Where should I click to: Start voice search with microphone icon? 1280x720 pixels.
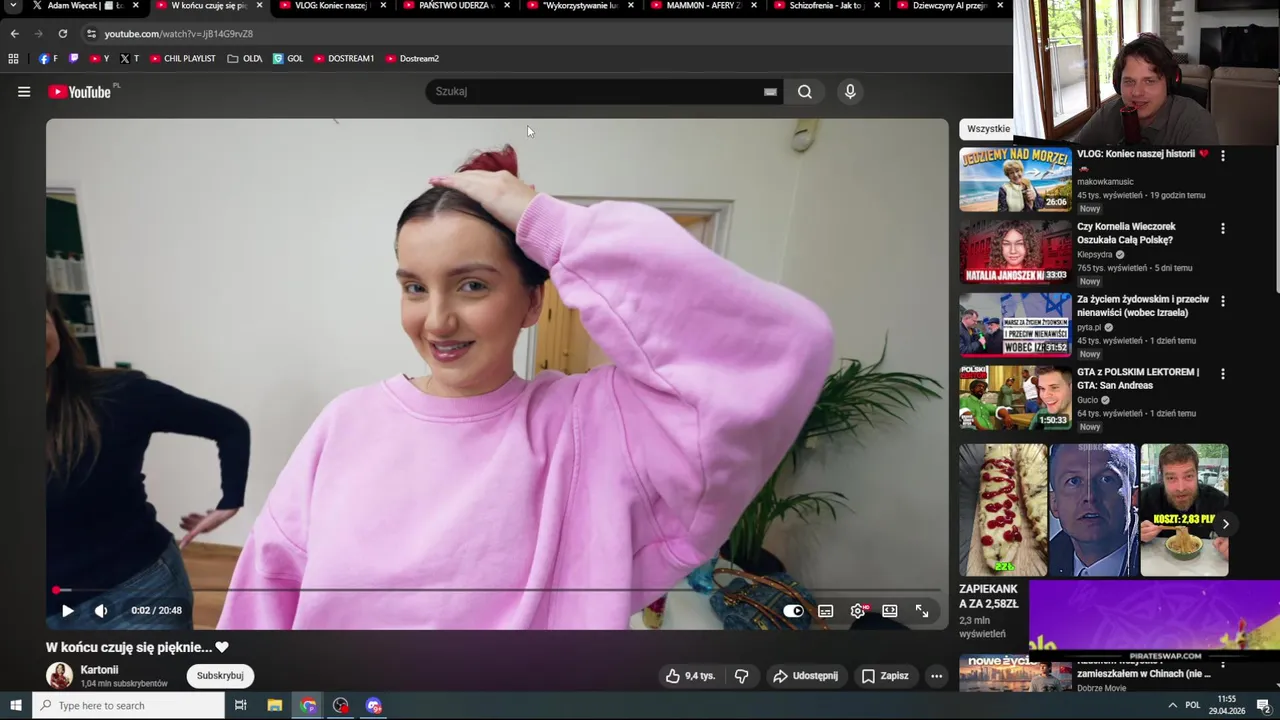(x=850, y=92)
